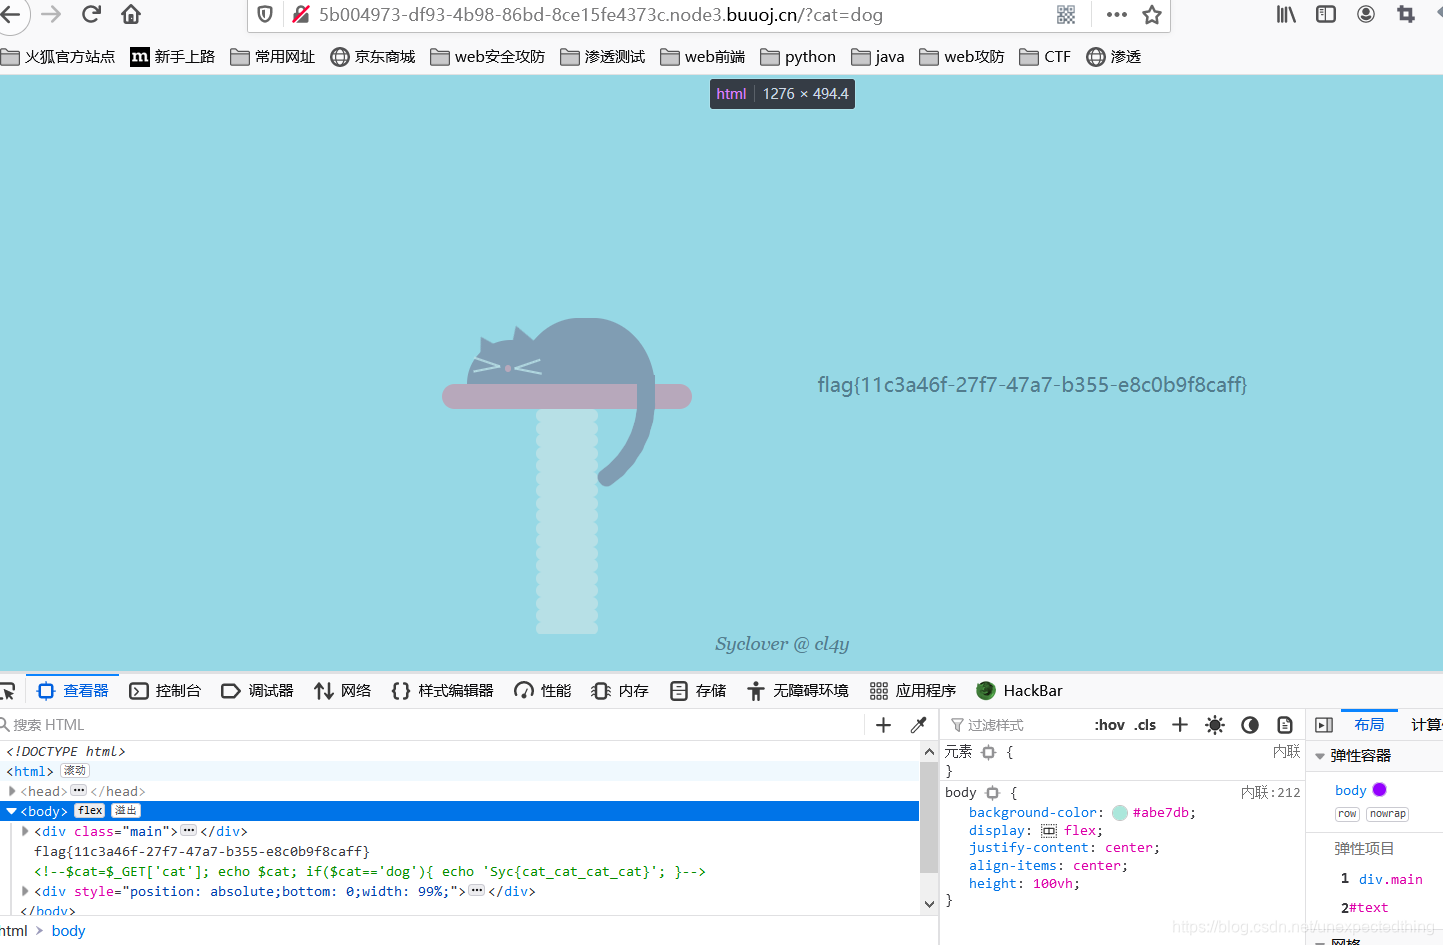Add a new CSS rule with plus icon
Viewport: 1443px width, 945px height.
1180,725
